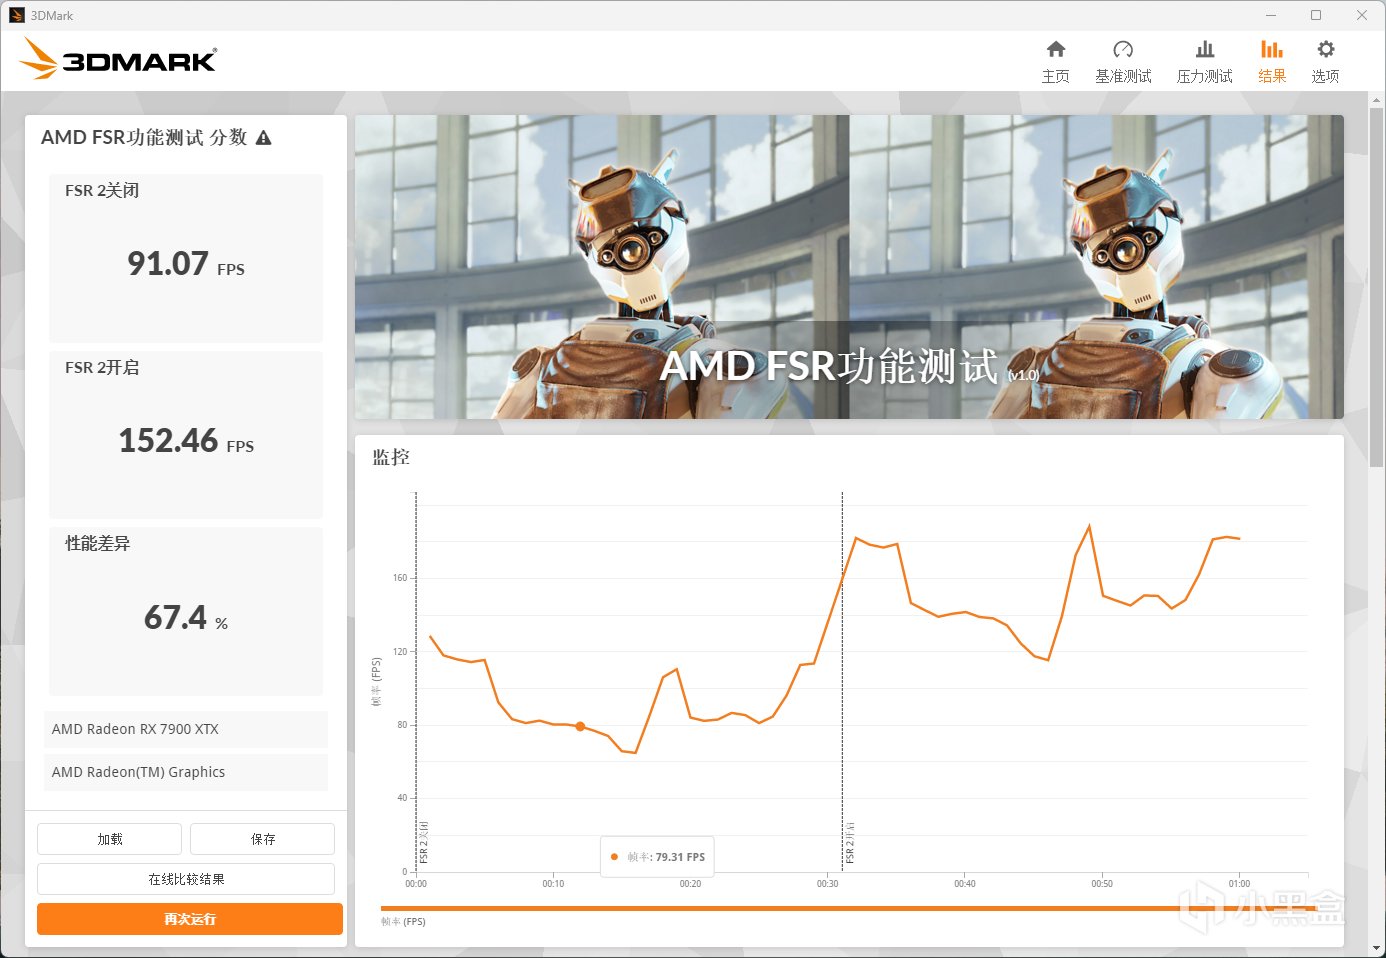Screen dimensions: 1386x958
Task: Click the 80 FPS axis label
Action: coord(402,725)
